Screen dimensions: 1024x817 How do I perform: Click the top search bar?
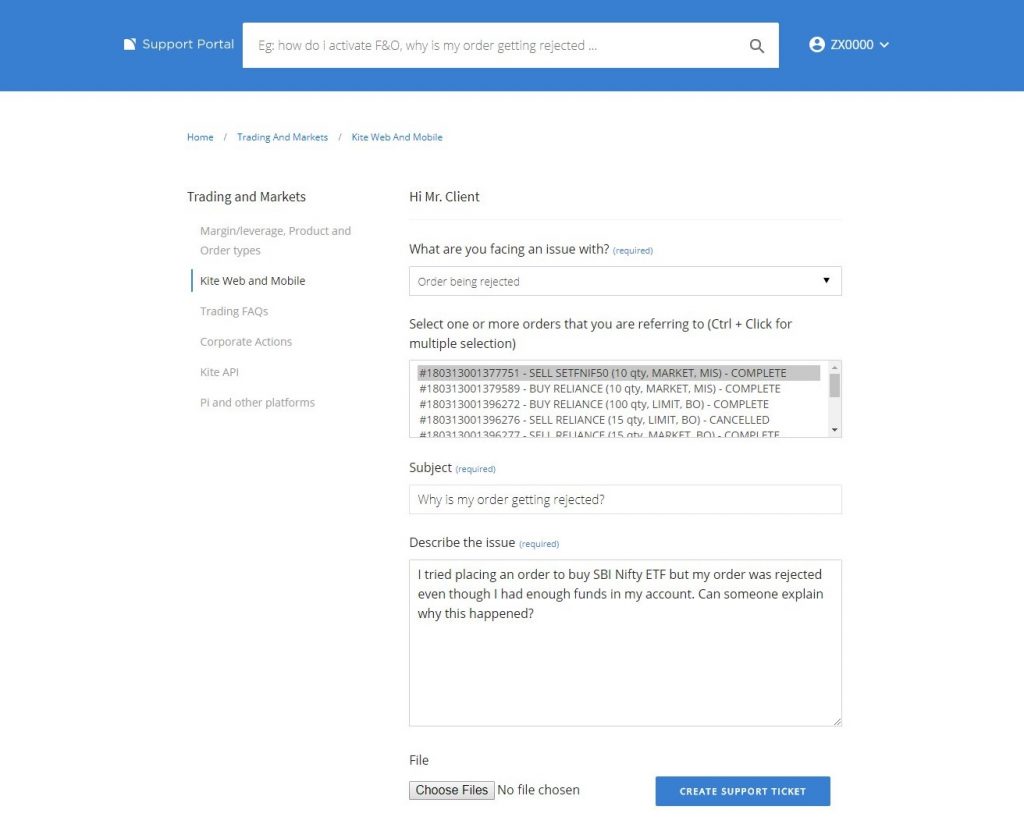click(x=500, y=45)
